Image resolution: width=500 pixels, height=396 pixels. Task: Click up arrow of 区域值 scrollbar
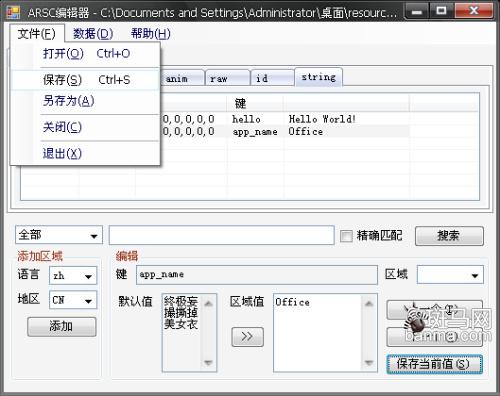click(x=369, y=303)
